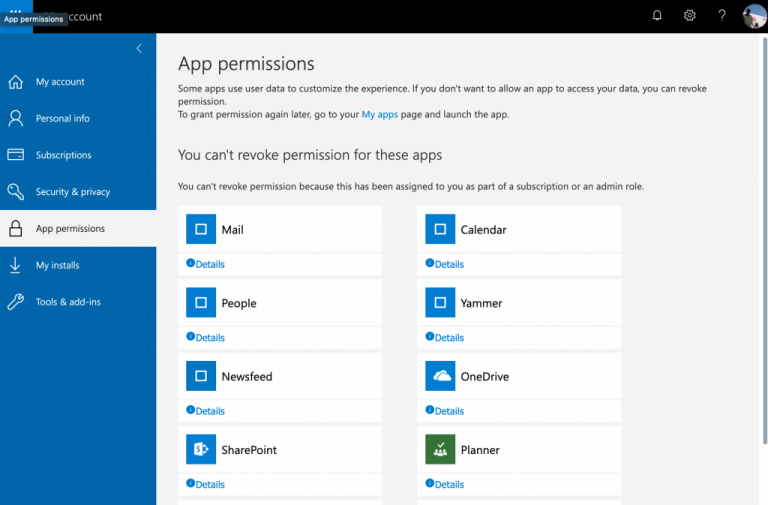Open the profile picture avatar

click(754, 16)
